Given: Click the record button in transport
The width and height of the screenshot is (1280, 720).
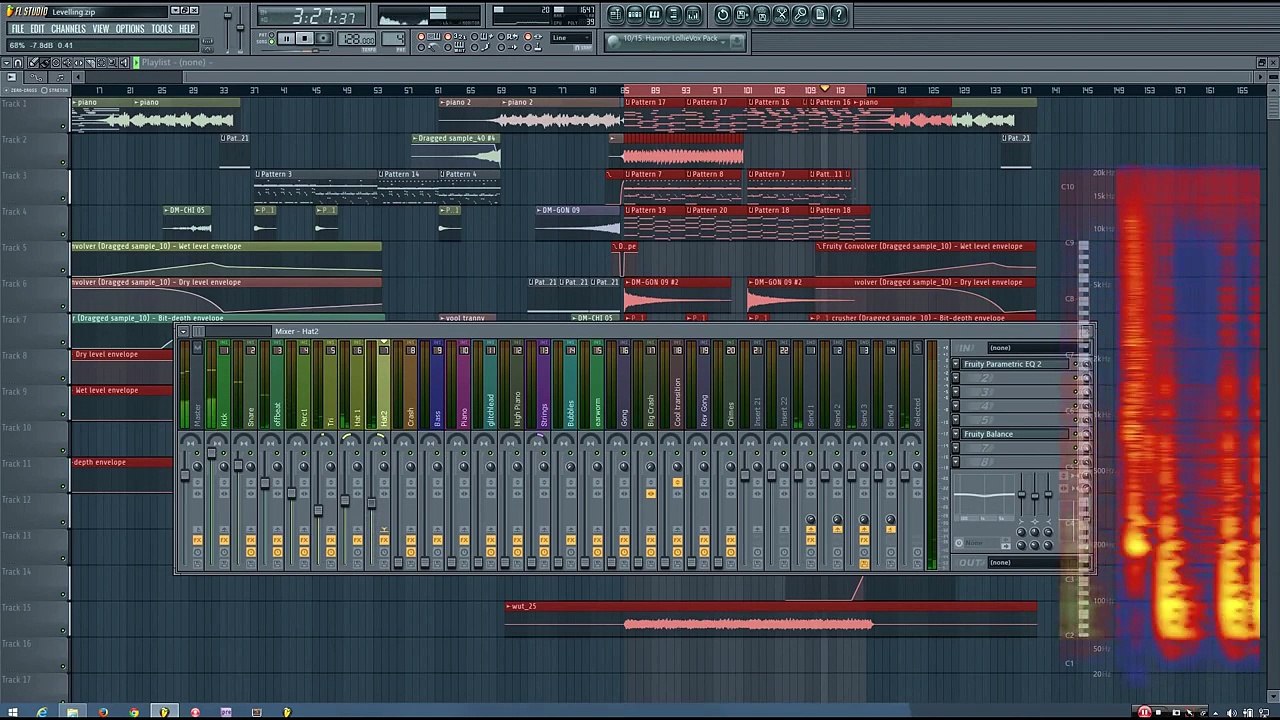Looking at the screenshot, I should click(x=323, y=38).
